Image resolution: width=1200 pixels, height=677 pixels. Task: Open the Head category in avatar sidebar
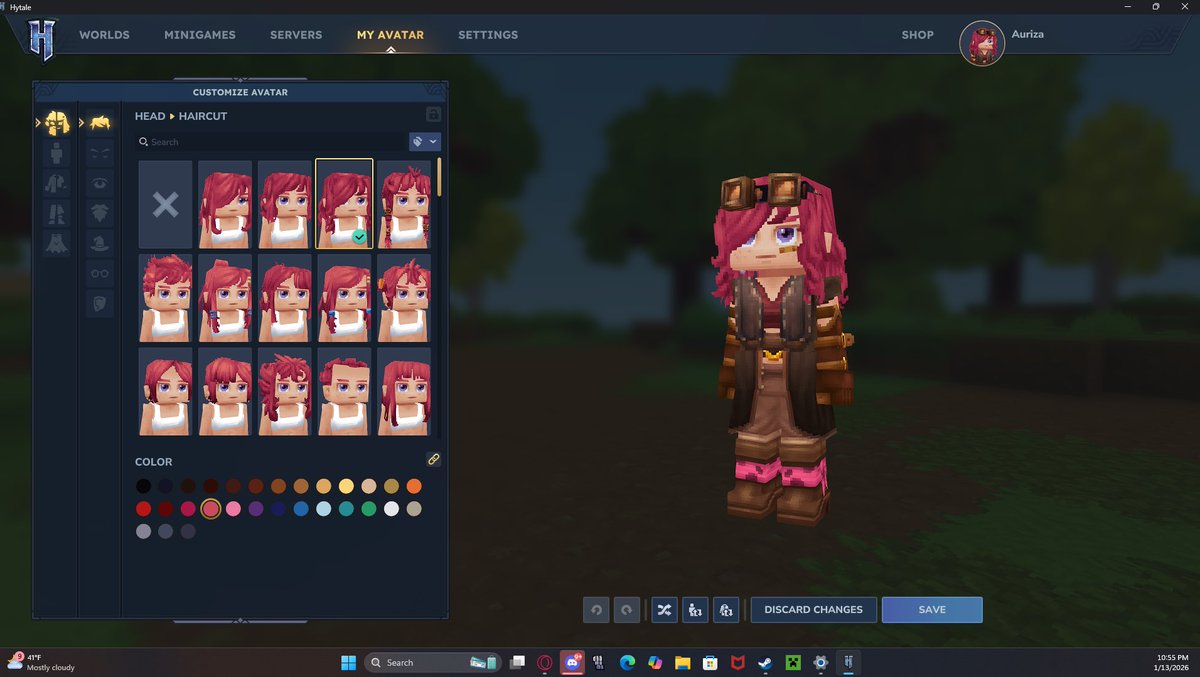(x=57, y=123)
